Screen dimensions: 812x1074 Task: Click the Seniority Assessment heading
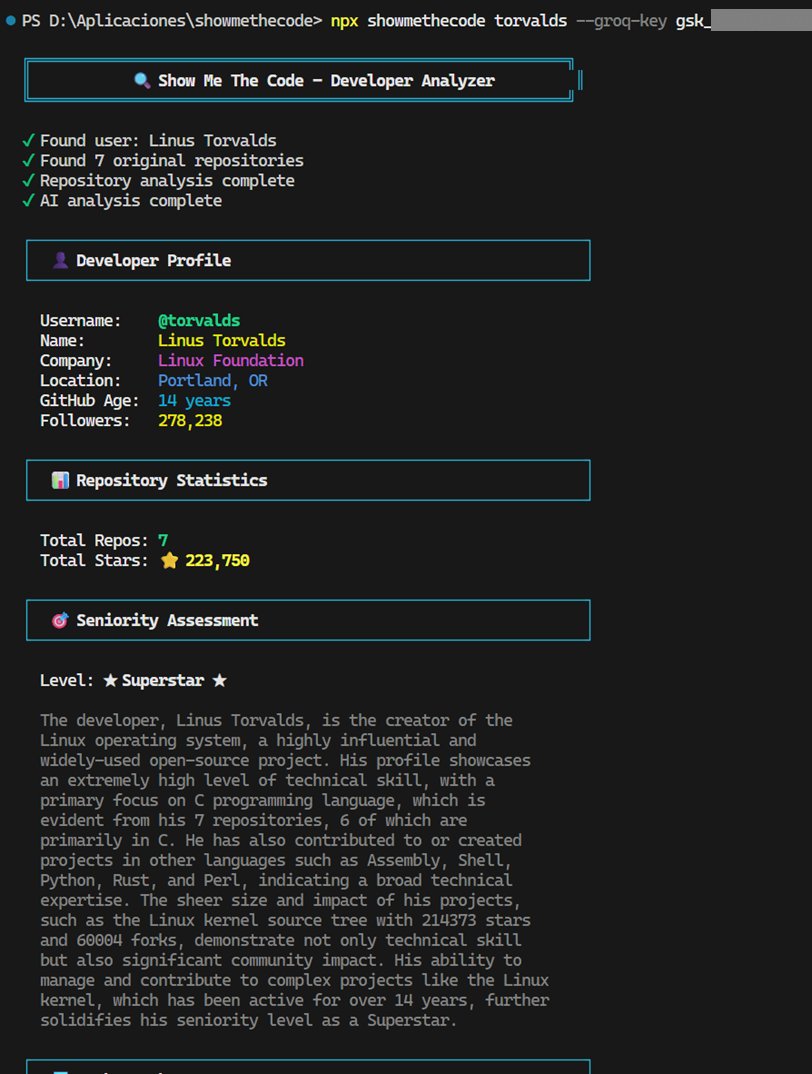[167, 620]
